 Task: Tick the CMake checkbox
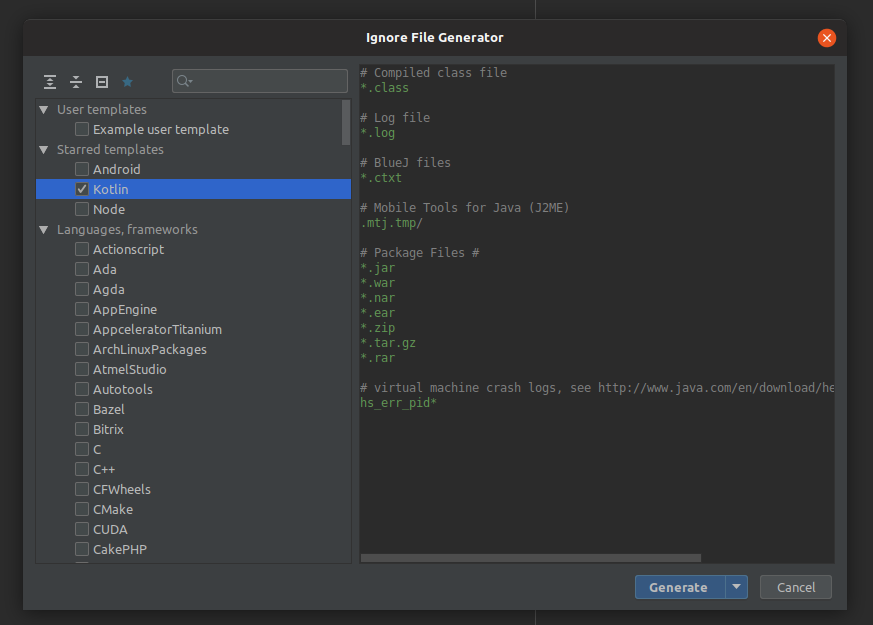[82, 509]
